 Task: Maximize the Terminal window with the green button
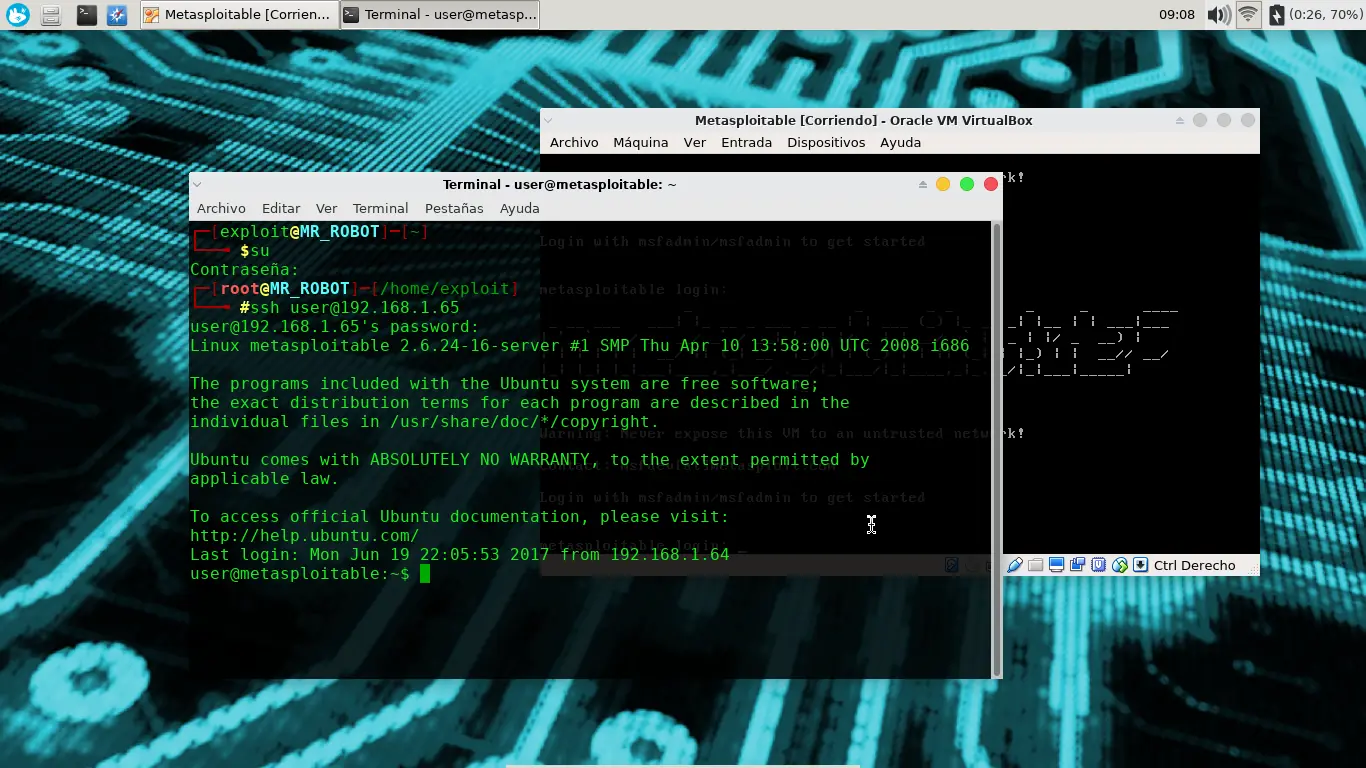[x=967, y=185]
